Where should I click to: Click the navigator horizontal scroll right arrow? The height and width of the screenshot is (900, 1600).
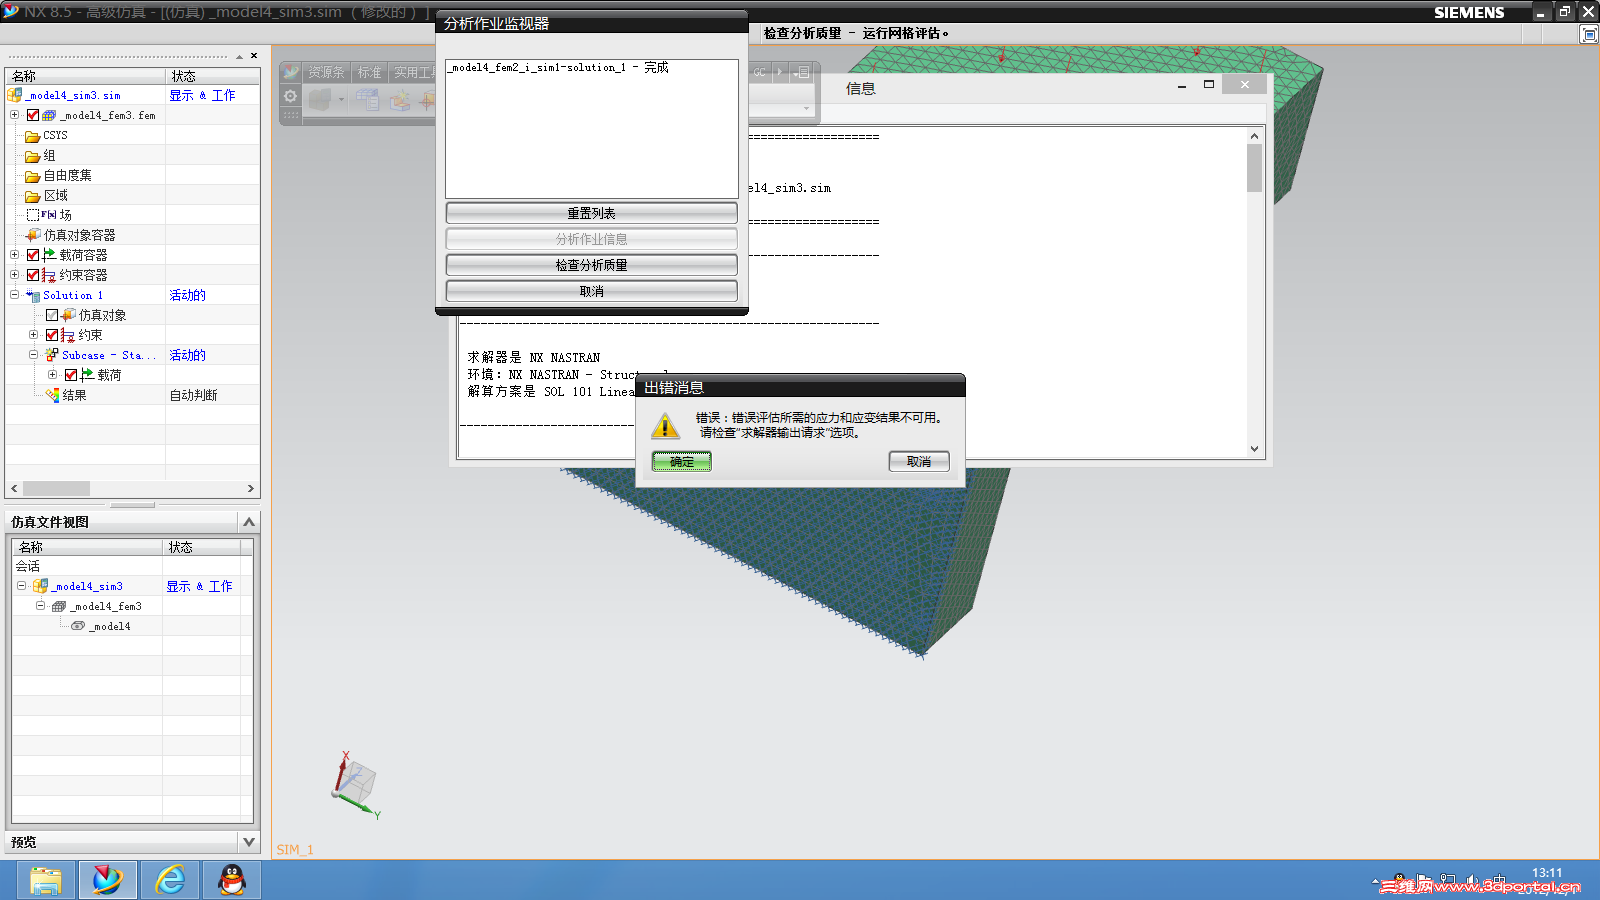click(x=251, y=488)
